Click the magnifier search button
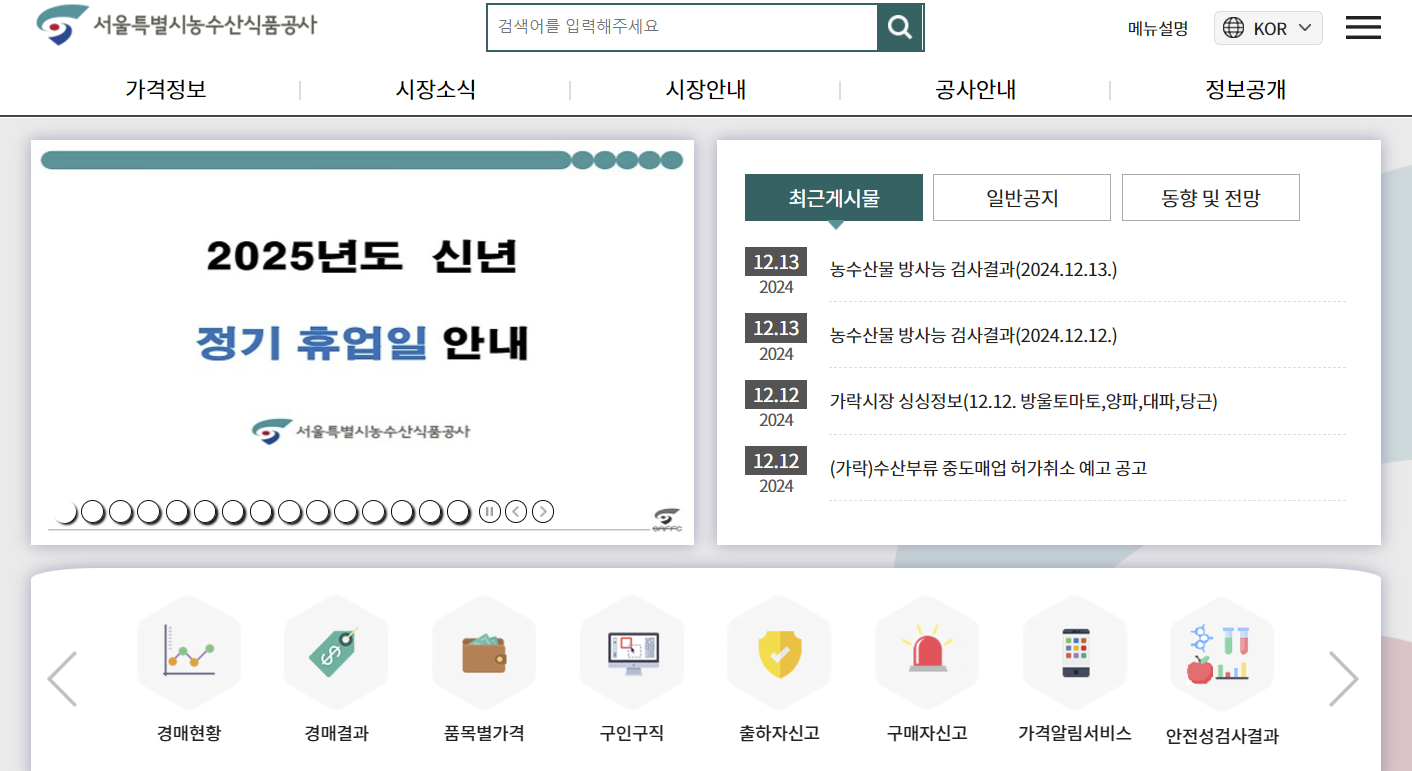1412x771 pixels. [900, 28]
